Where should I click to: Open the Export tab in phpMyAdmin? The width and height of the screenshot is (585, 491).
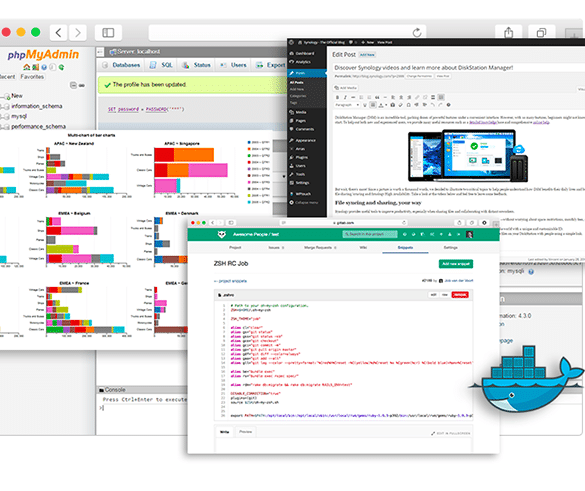[x=270, y=65]
